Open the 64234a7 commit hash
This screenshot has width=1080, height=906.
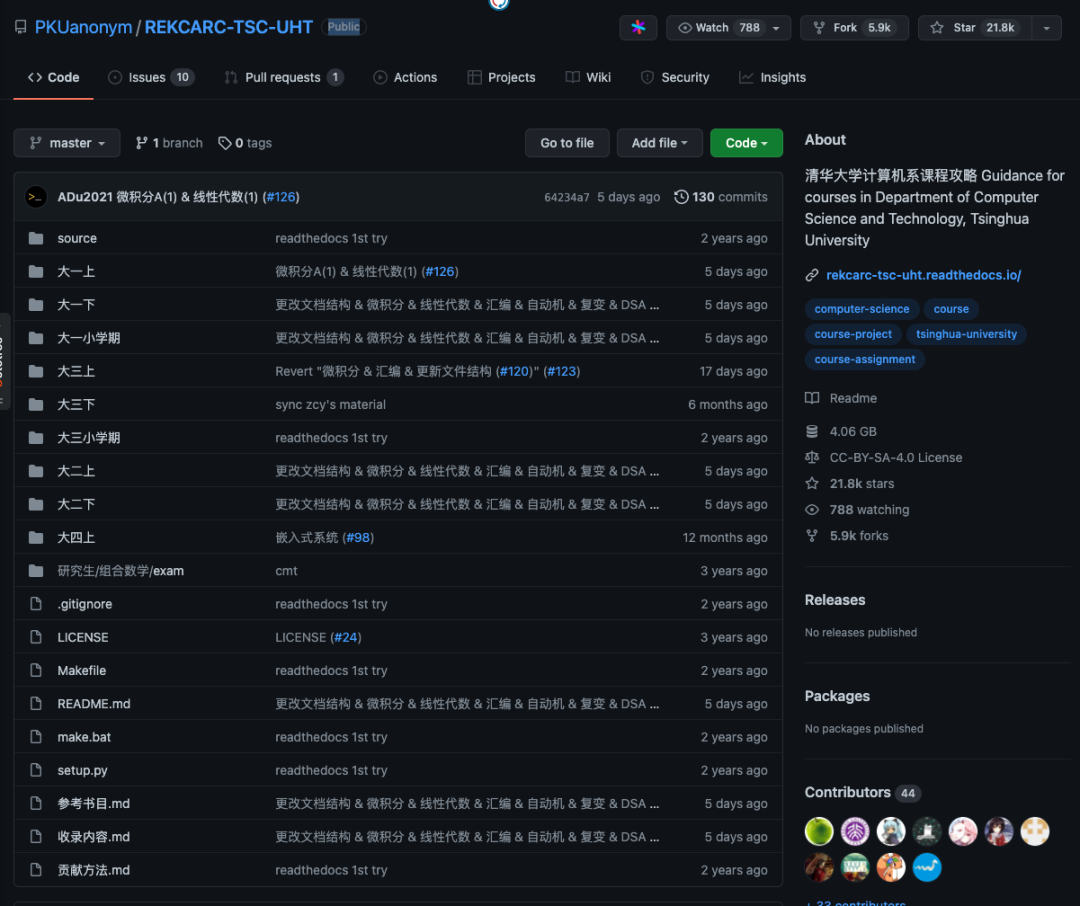click(x=566, y=197)
